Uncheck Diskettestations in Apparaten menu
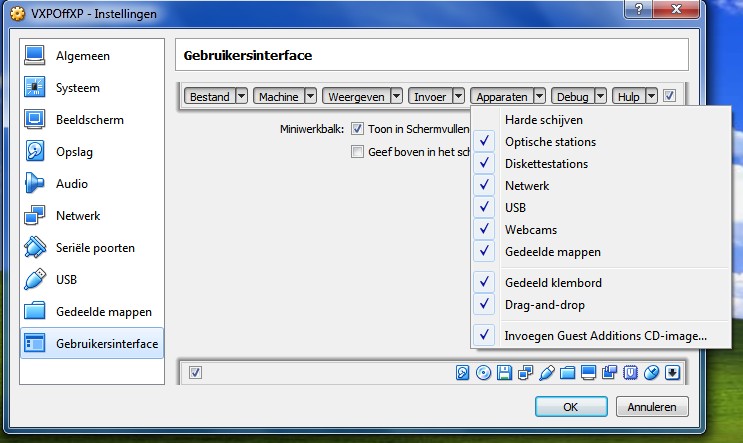 click(x=601, y=163)
